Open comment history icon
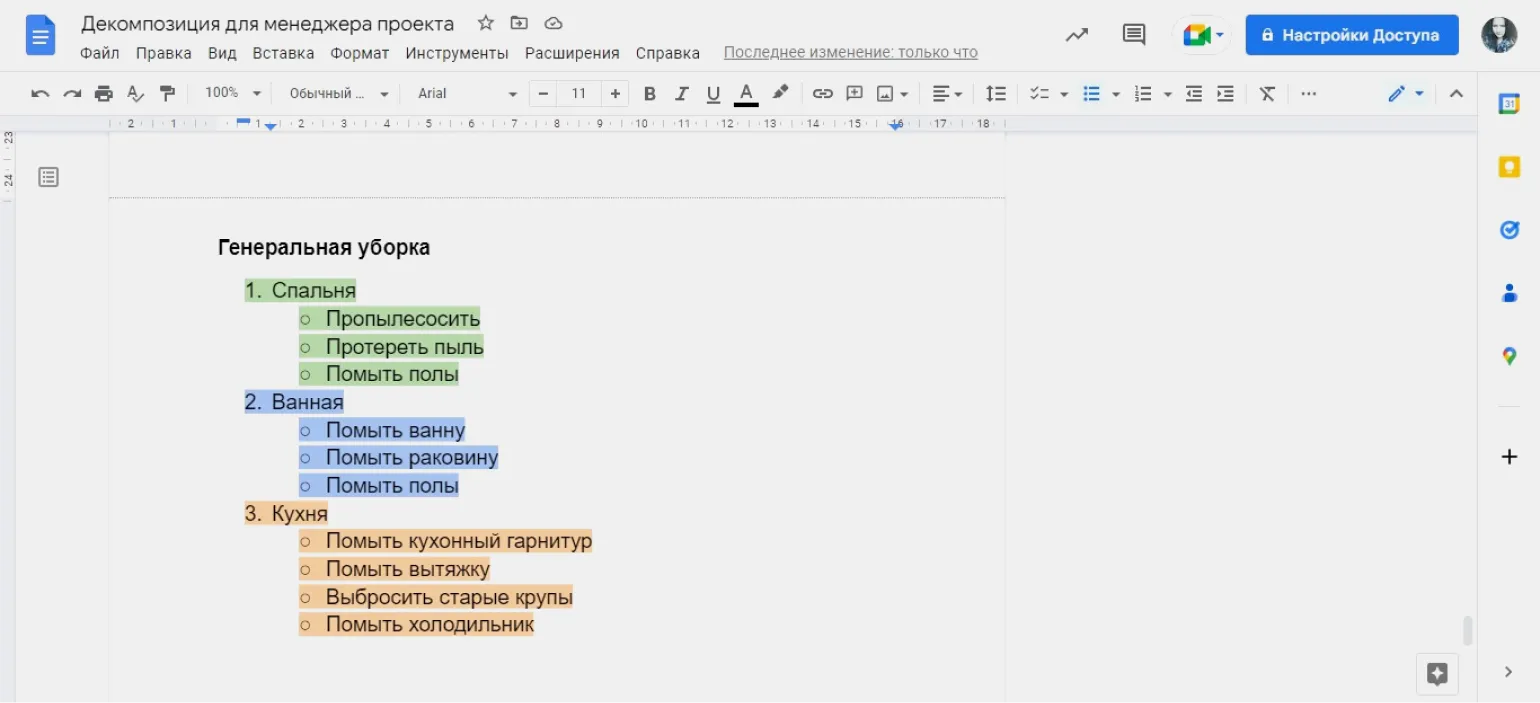The width and height of the screenshot is (1540, 703). (x=1133, y=35)
